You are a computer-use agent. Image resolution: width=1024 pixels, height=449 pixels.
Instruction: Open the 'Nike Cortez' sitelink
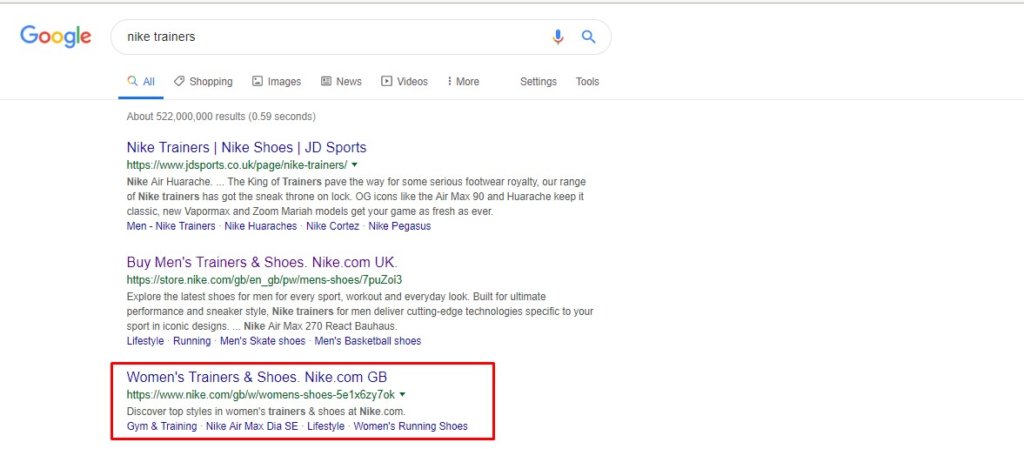tap(332, 226)
